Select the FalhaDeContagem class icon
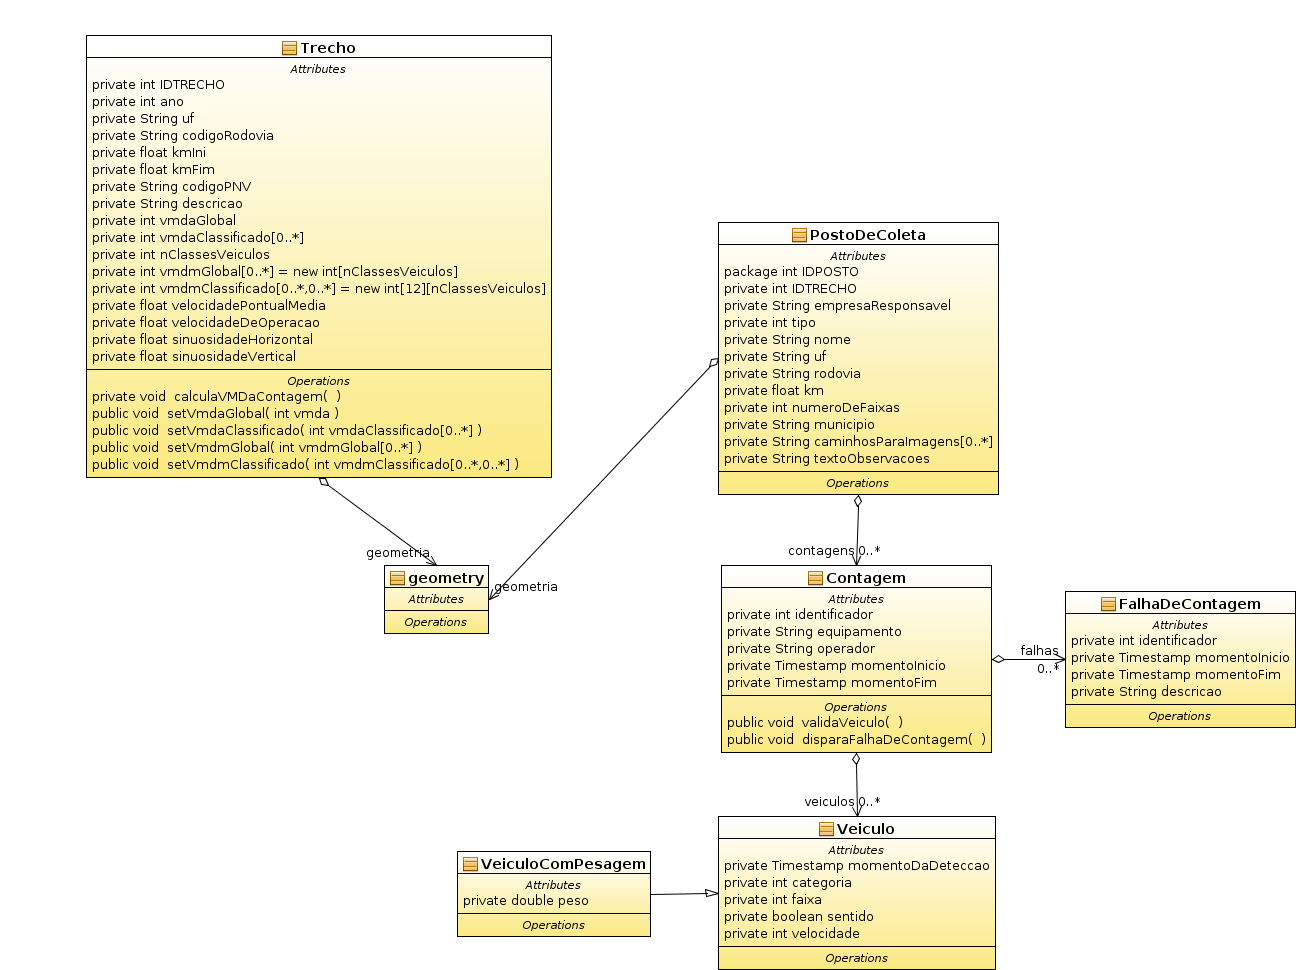 (1108, 604)
